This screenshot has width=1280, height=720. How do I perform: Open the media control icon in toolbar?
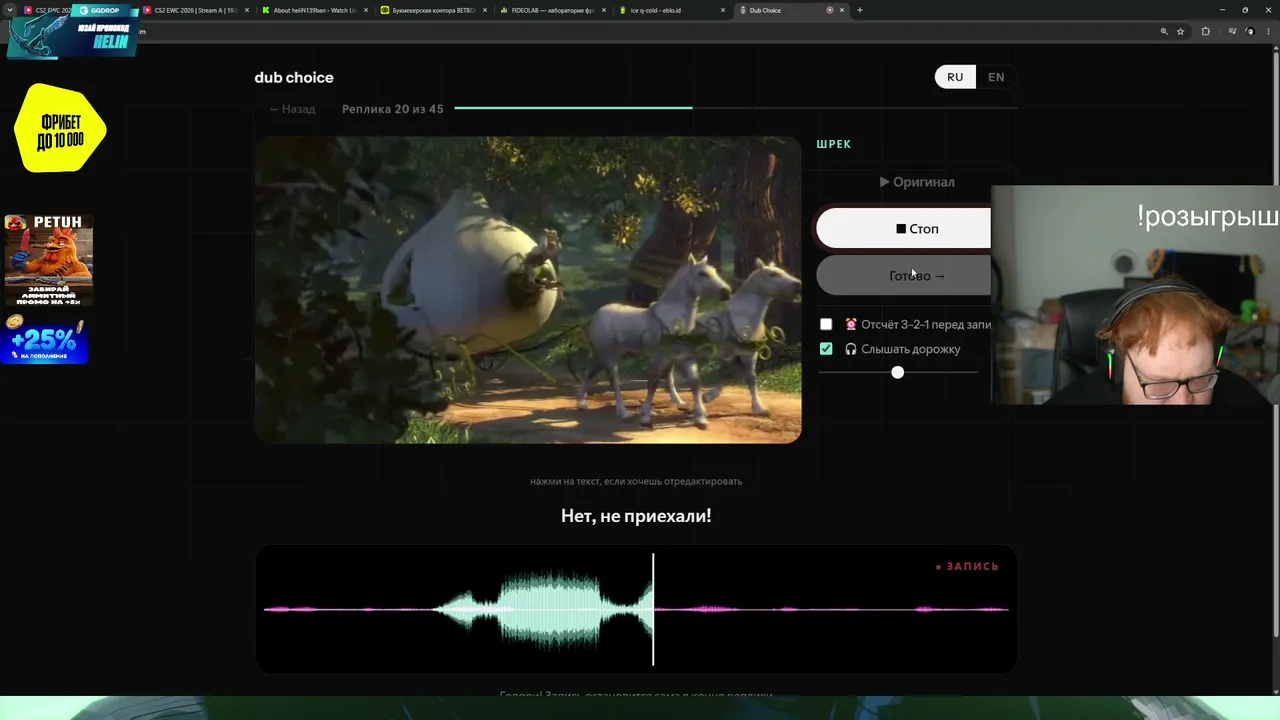pos(1231,31)
